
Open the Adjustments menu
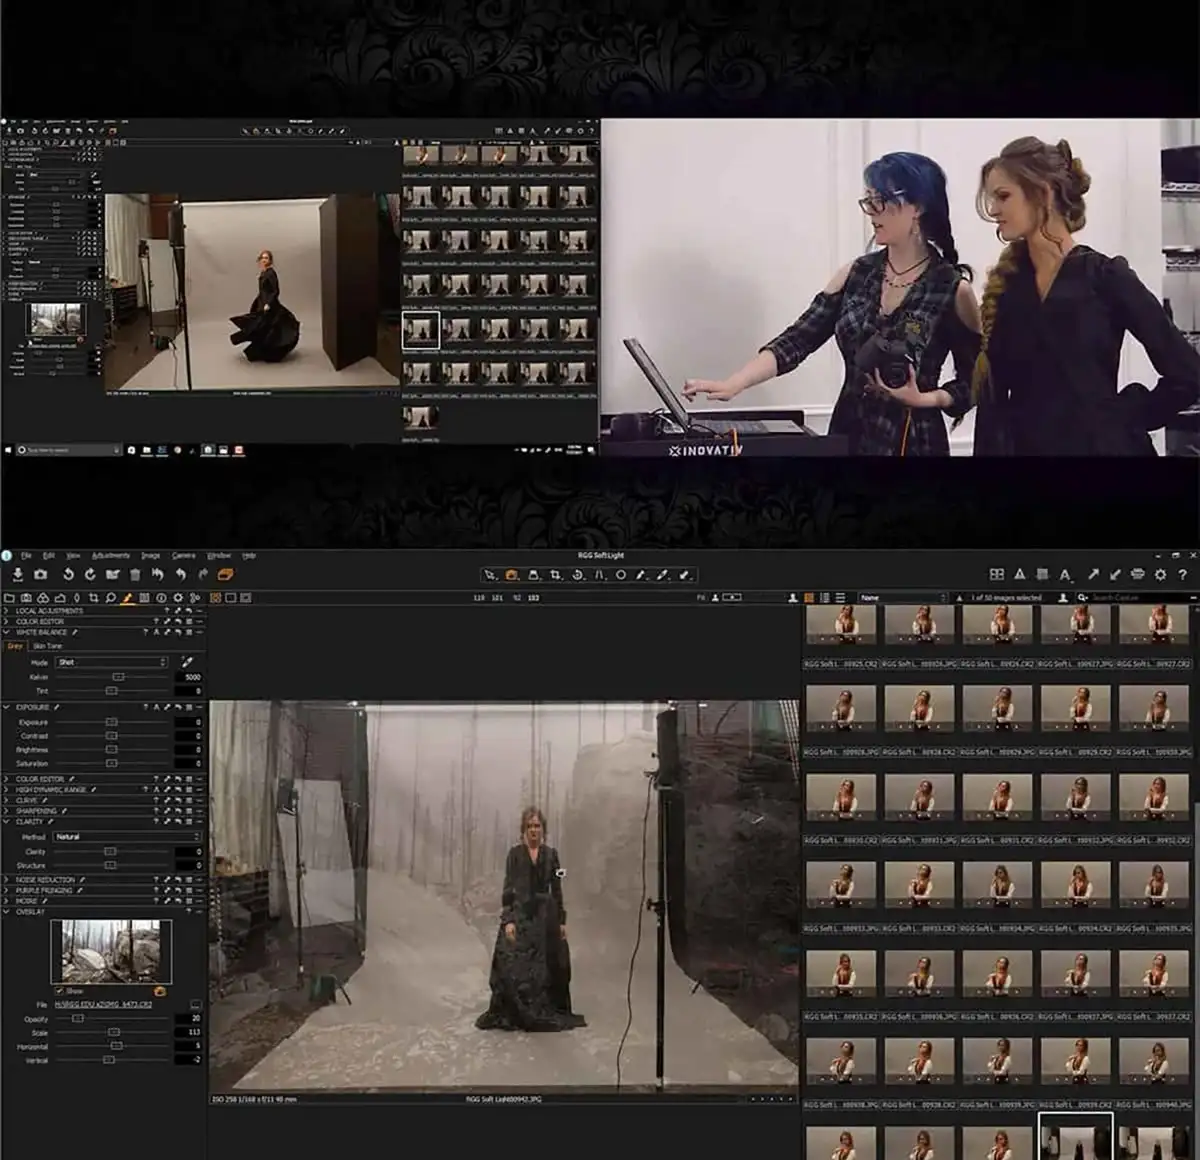pos(111,555)
